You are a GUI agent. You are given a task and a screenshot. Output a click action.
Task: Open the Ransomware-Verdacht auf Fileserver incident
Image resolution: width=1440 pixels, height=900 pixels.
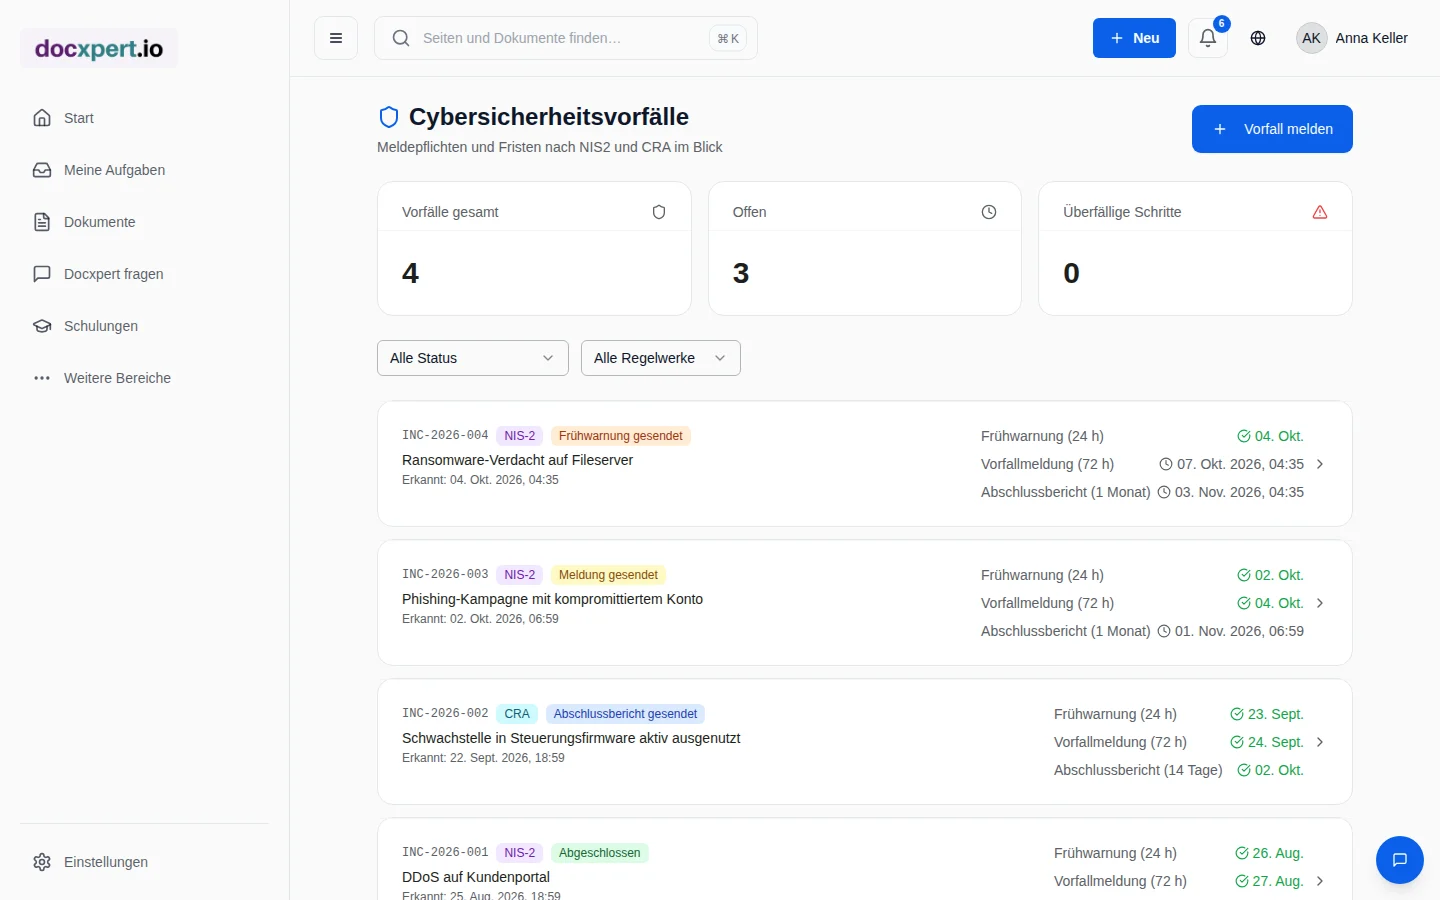click(x=517, y=460)
